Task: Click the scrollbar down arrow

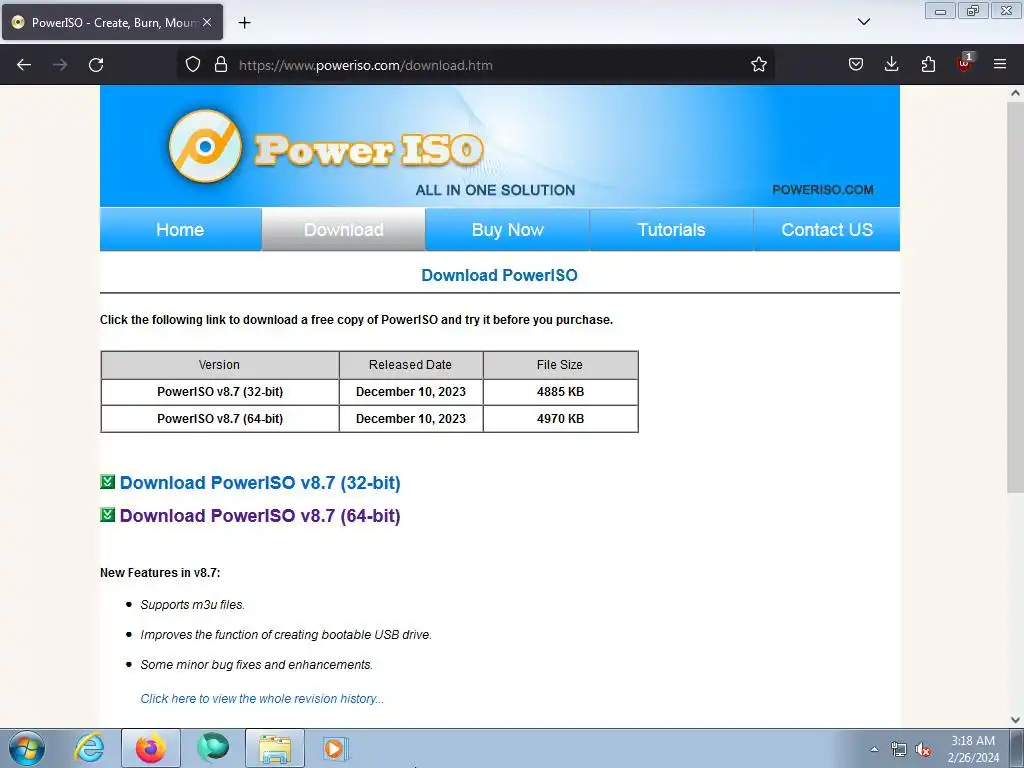Action: pos(1015,720)
